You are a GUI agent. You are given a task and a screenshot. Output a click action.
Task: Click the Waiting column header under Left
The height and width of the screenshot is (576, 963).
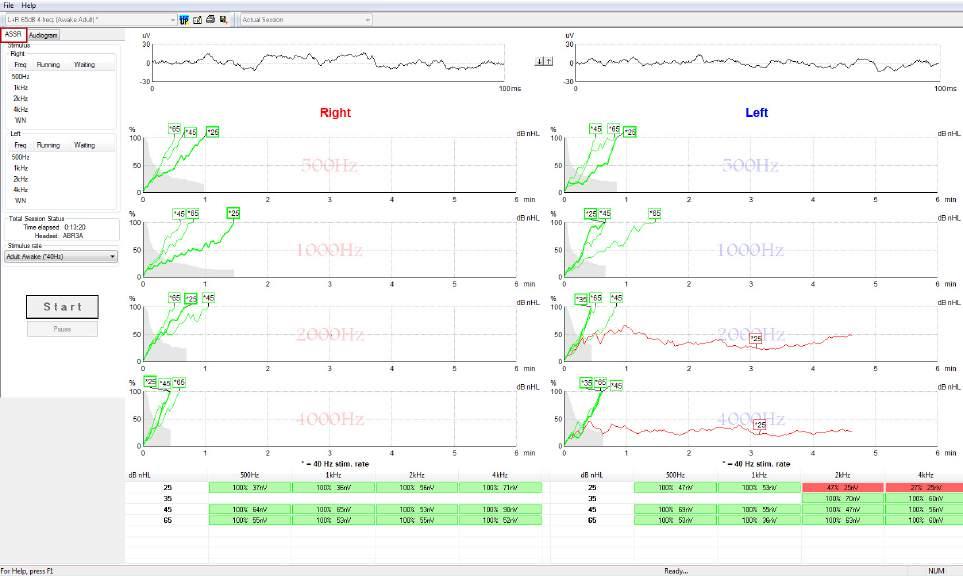point(84,146)
